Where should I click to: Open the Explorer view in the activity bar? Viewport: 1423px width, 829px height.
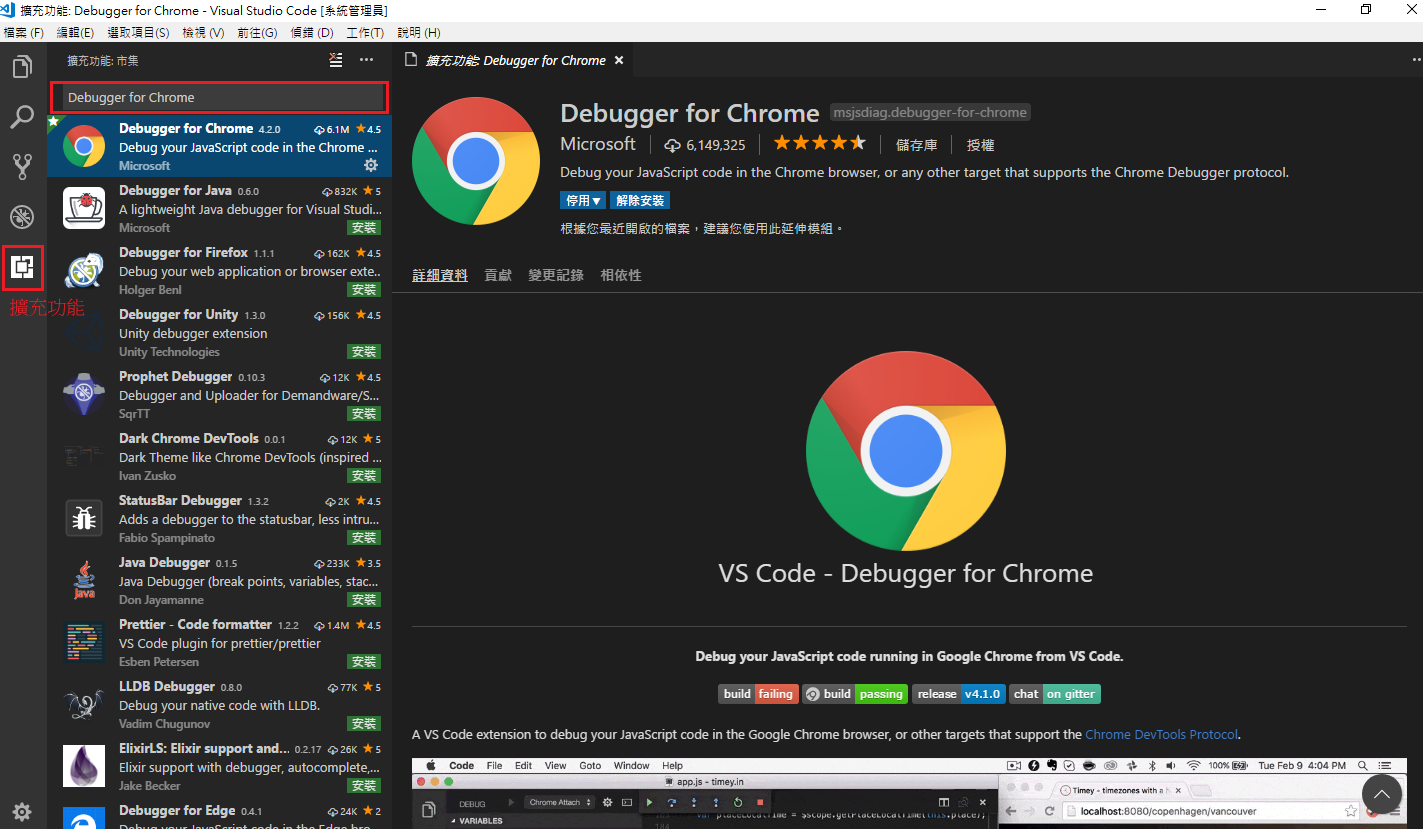pos(22,66)
